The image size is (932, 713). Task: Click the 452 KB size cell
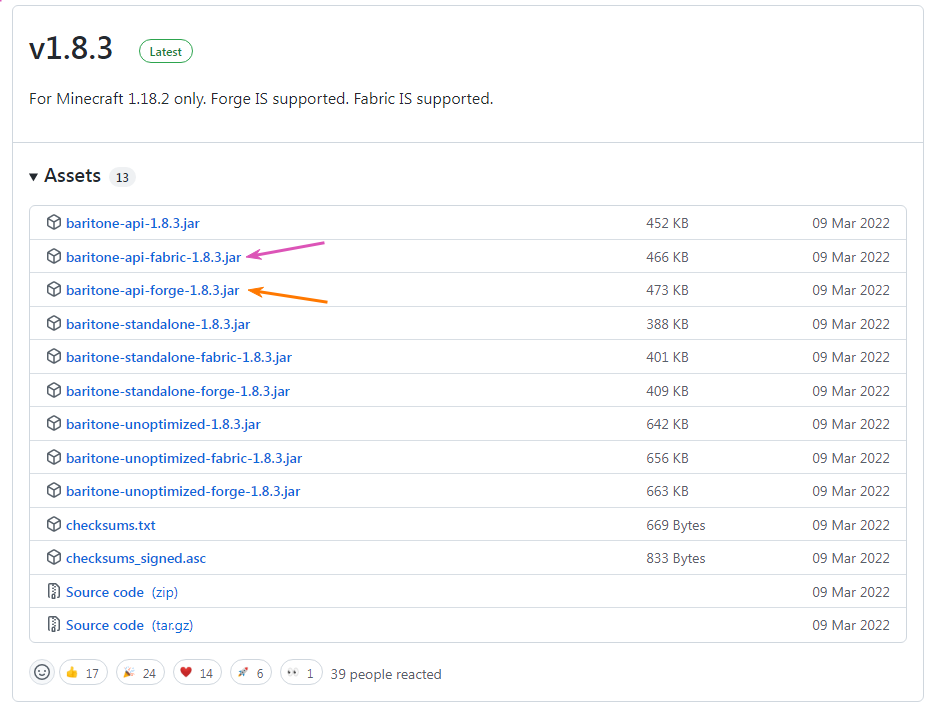tap(667, 223)
